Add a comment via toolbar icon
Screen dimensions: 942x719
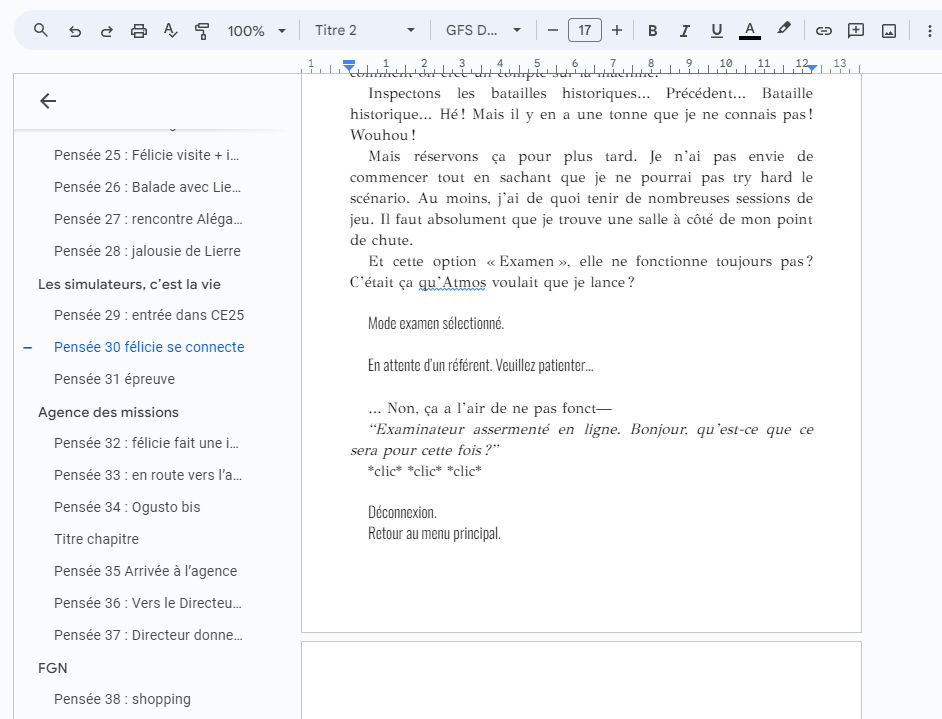(855, 31)
